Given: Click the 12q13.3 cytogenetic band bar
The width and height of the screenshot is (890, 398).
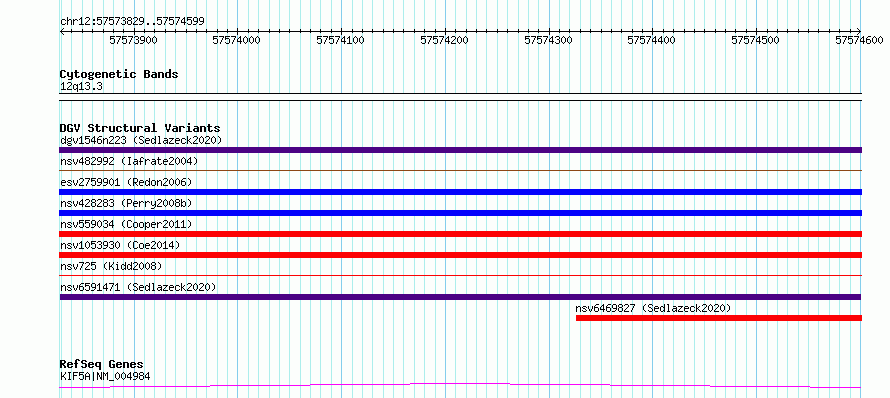Looking at the screenshot, I should click(x=460, y=97).
